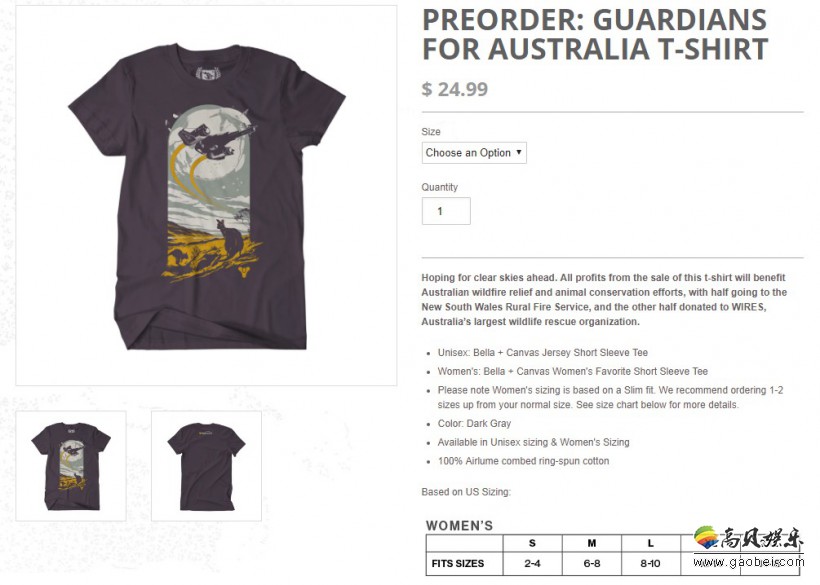
Task: Click the dropdown arrow in Size selector
Action: pyautogui.click(x=519, y=152)
